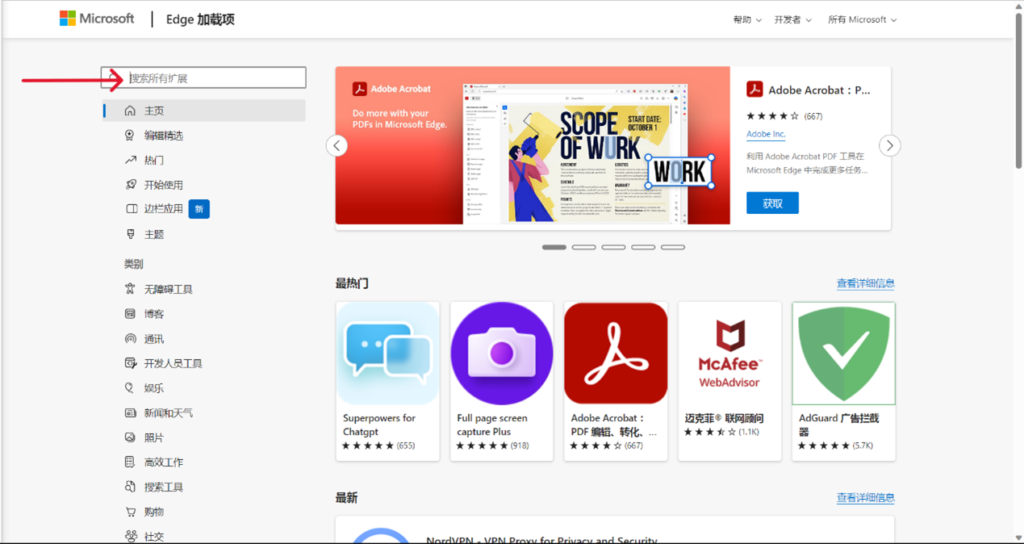The height and width of the screenshot is (544, 1024).
Task: Click 查看详细信息 link beside 最热门
Action: [x=865, y=283]
